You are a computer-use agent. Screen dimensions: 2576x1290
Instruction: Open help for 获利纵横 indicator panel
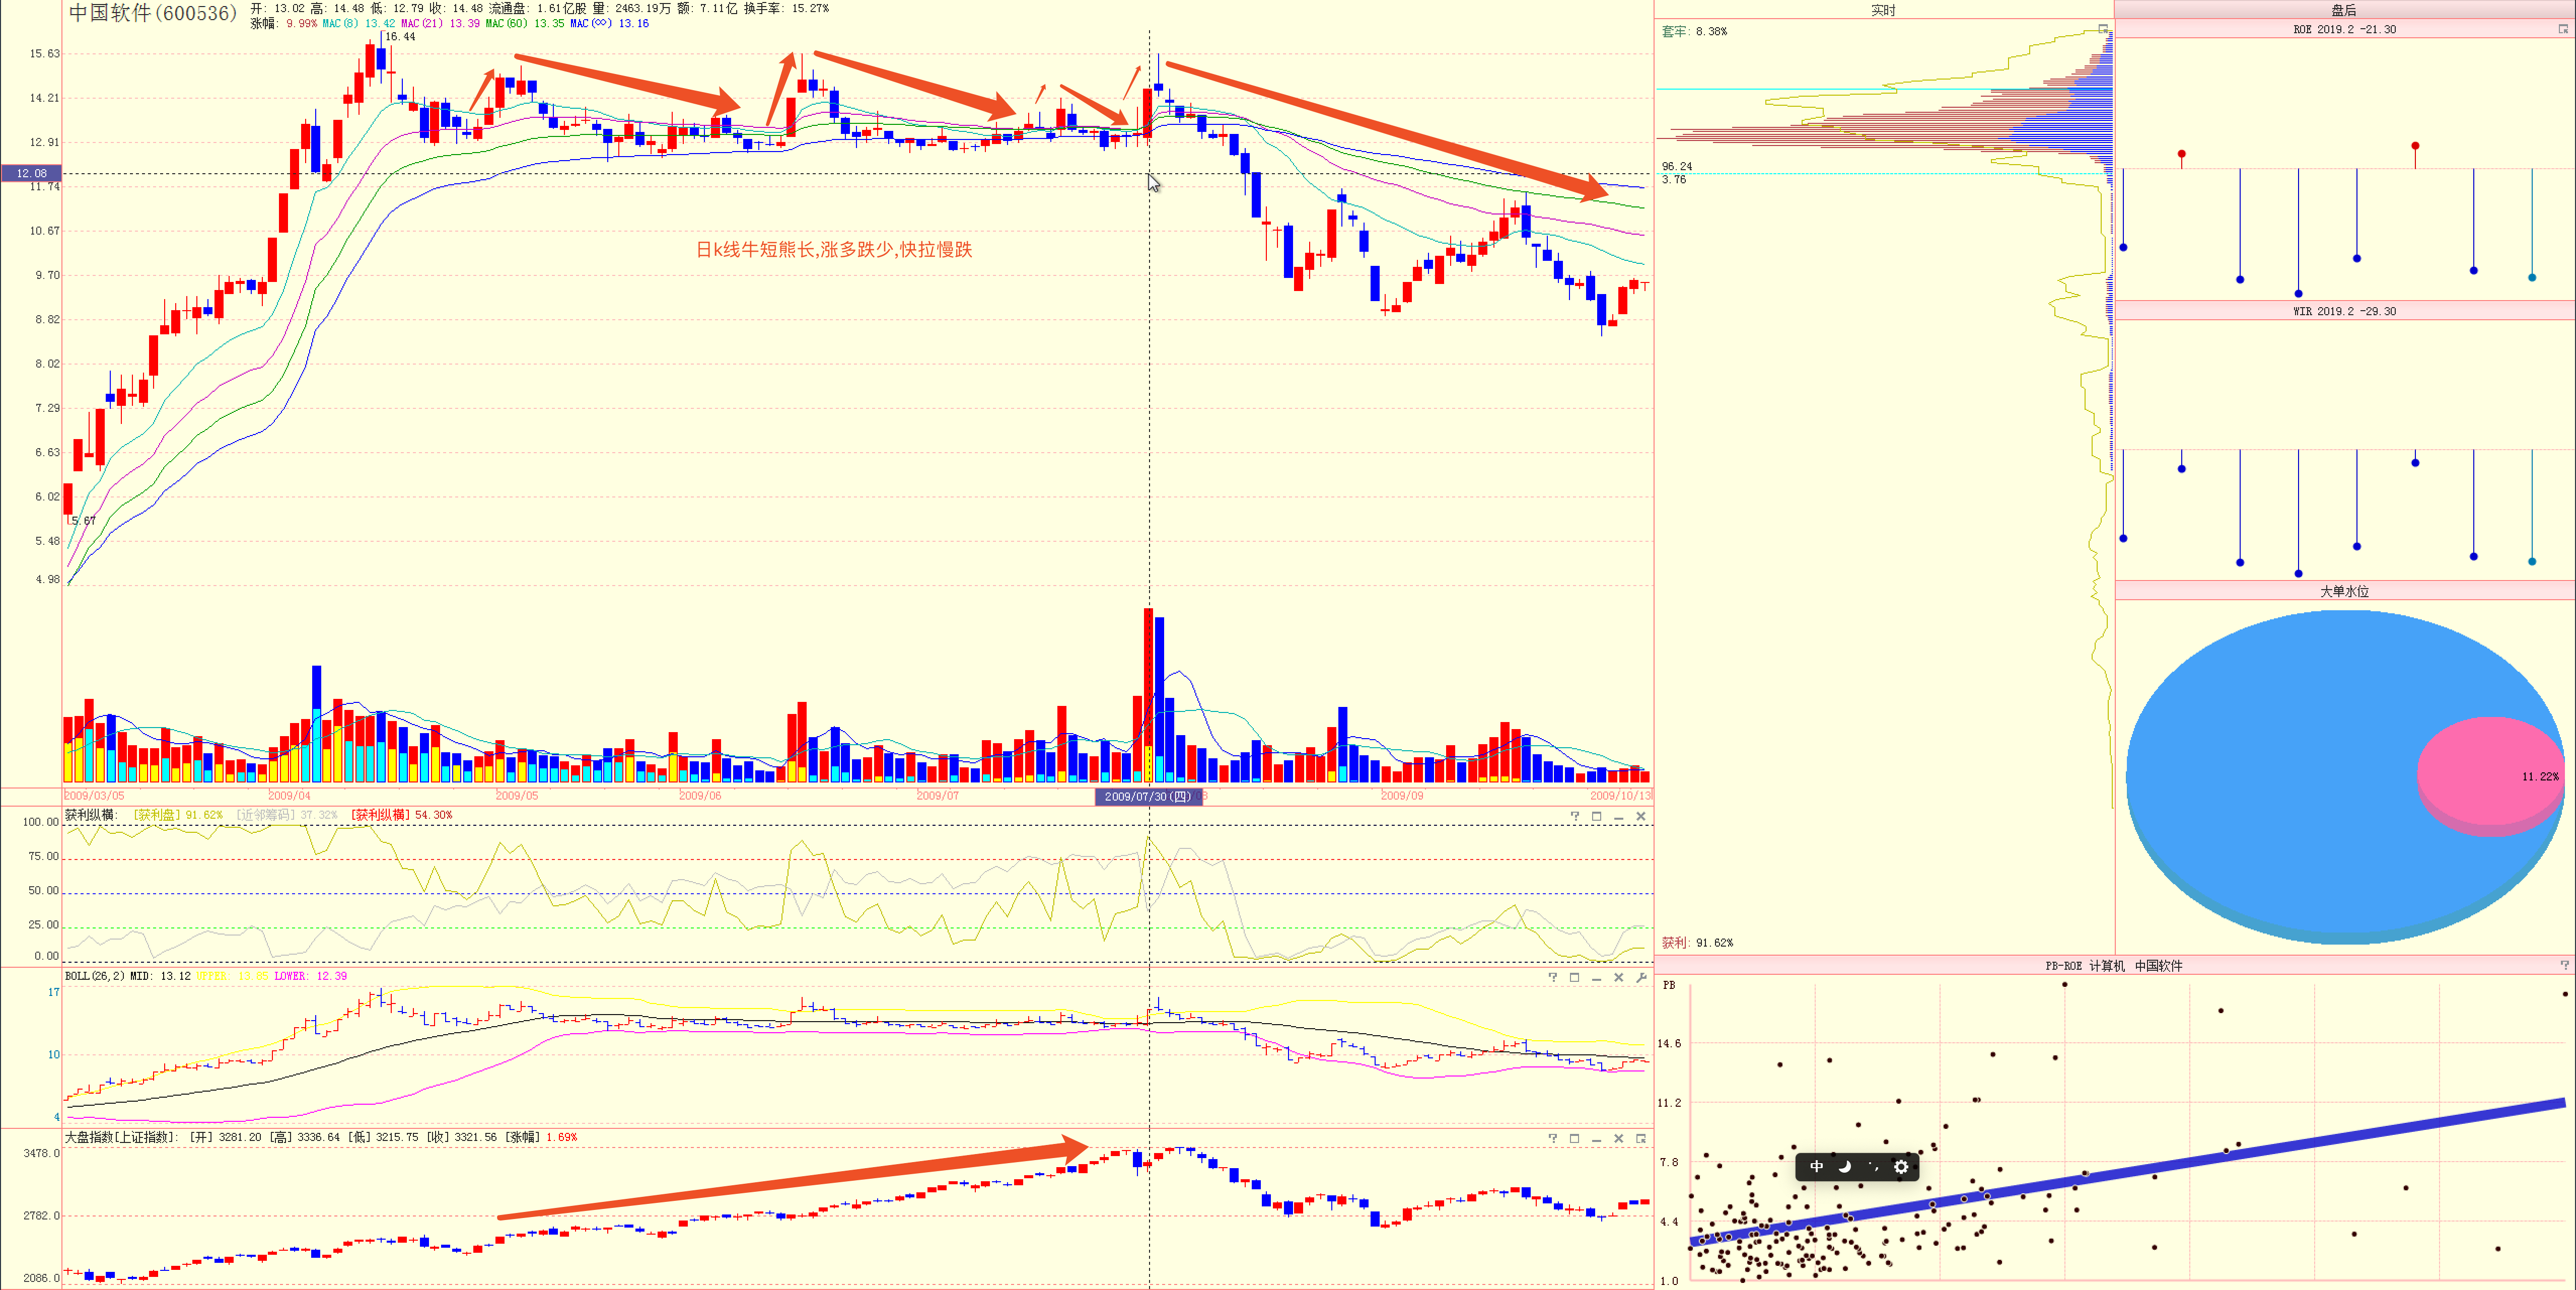pyautogui.click(x=1575, y=816)
